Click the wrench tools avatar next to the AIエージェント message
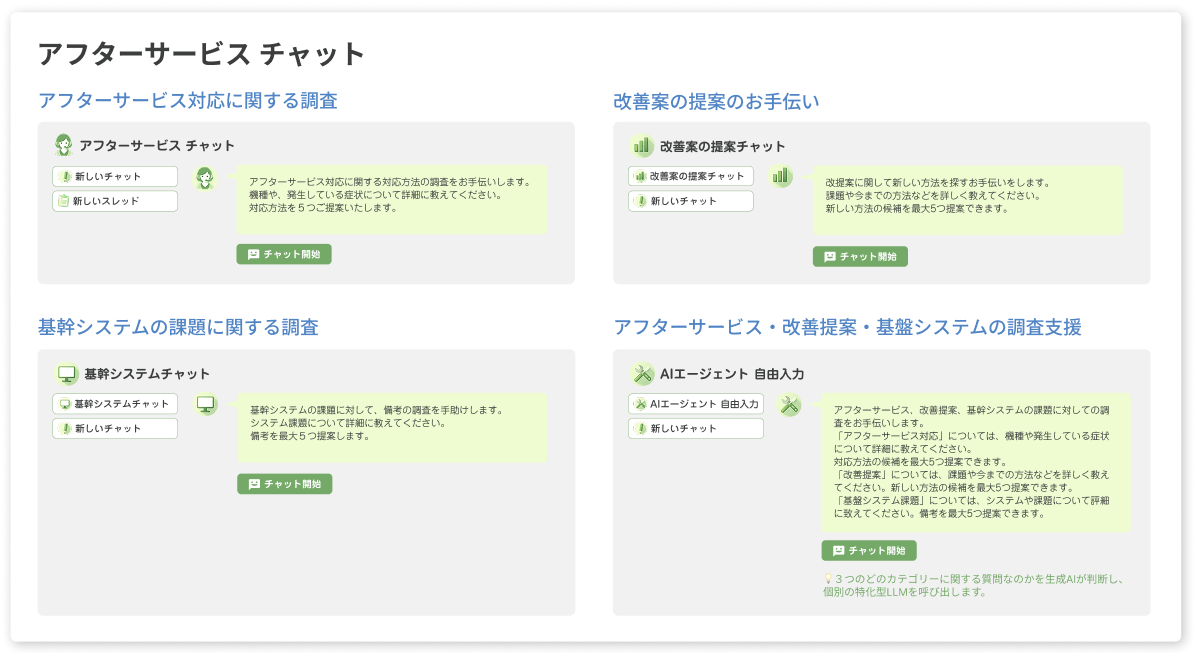 point(790,405)
